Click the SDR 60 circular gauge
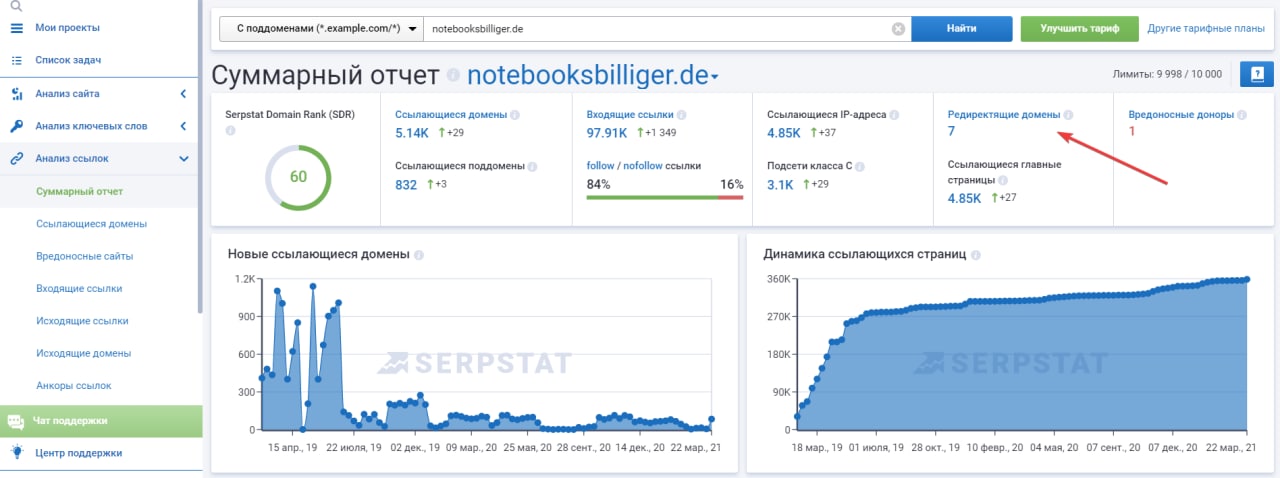Image resolution: width=1280 pixels, height=478 pixels. click(x=298, y=177)
